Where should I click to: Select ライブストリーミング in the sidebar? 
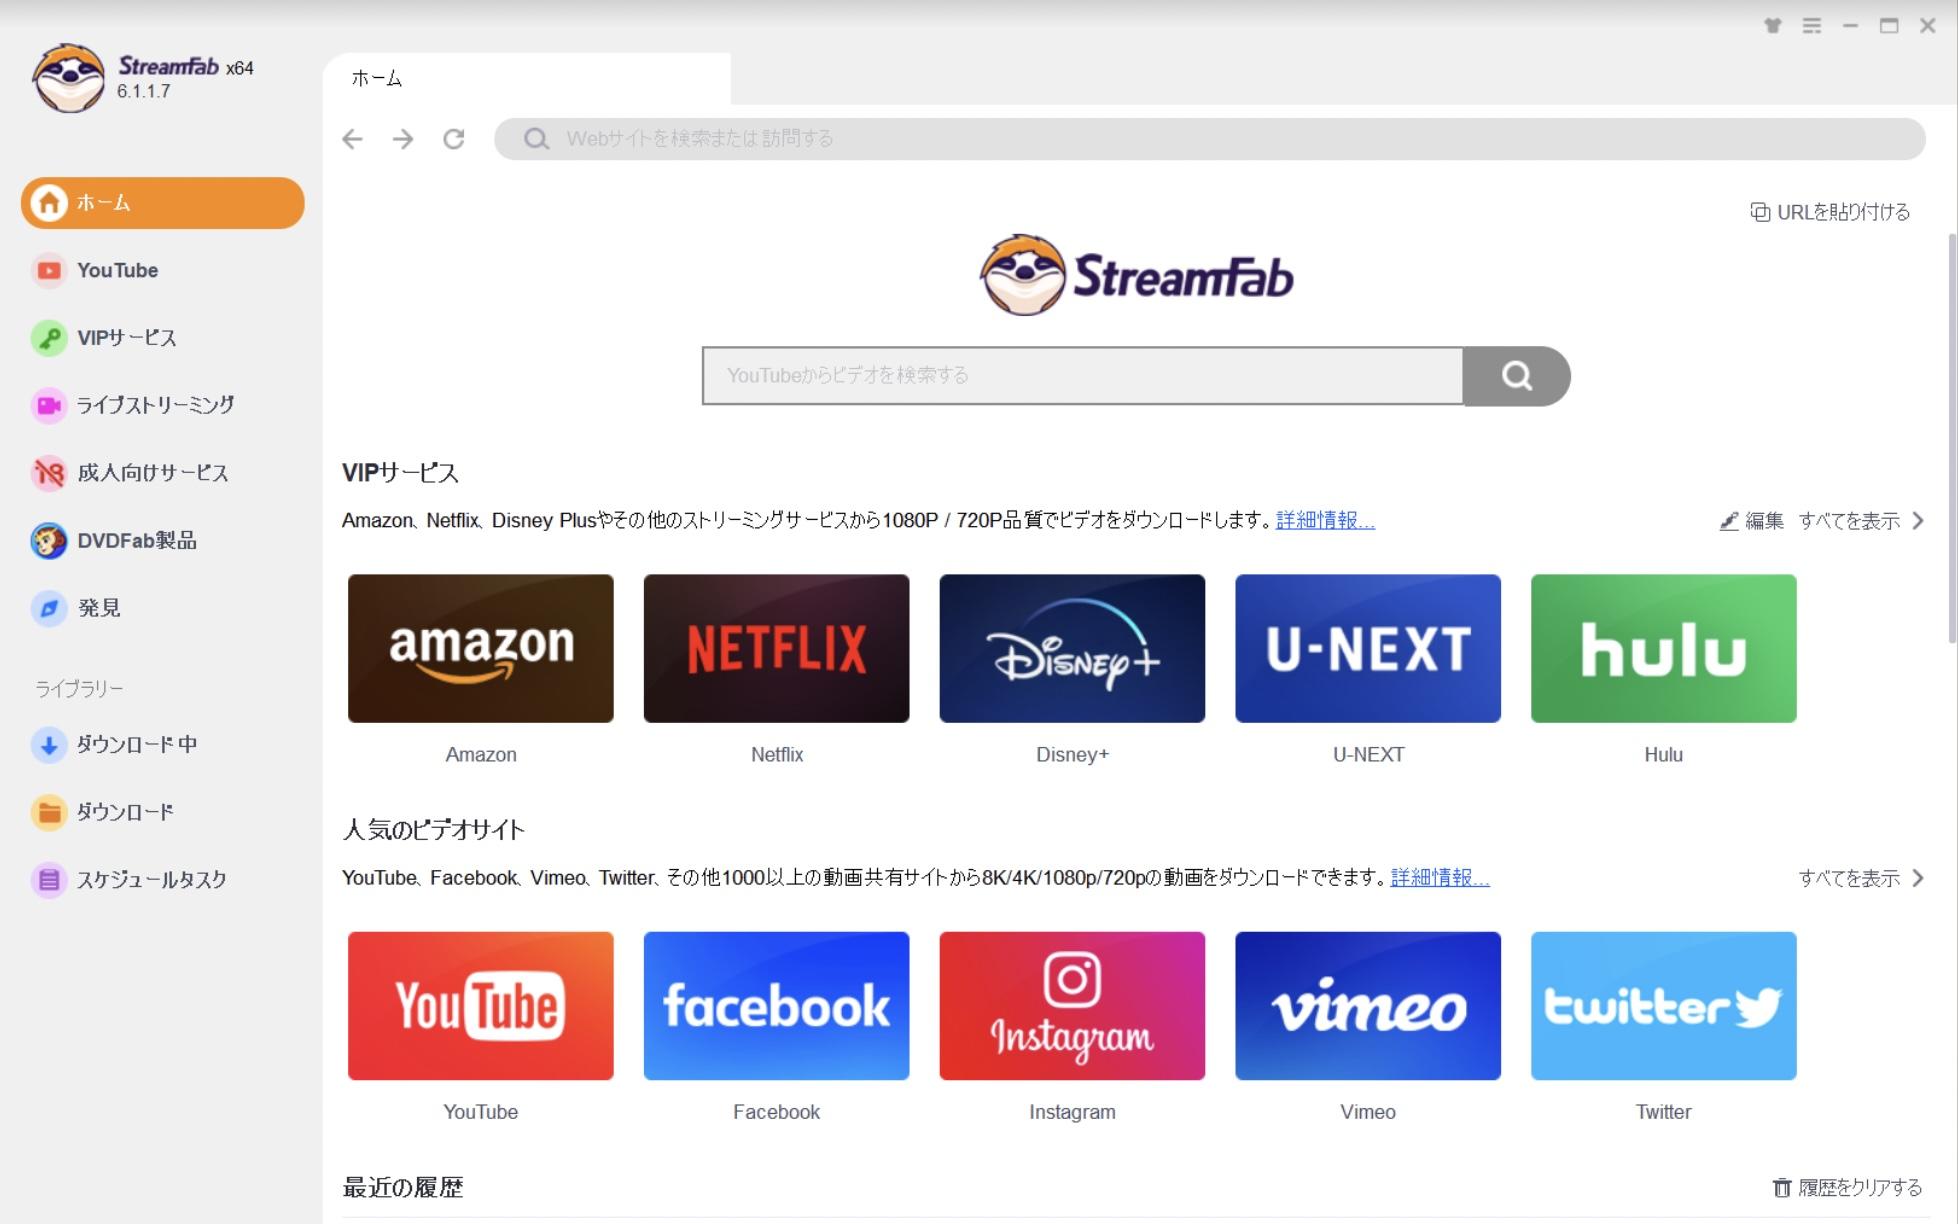coord(163,405)
